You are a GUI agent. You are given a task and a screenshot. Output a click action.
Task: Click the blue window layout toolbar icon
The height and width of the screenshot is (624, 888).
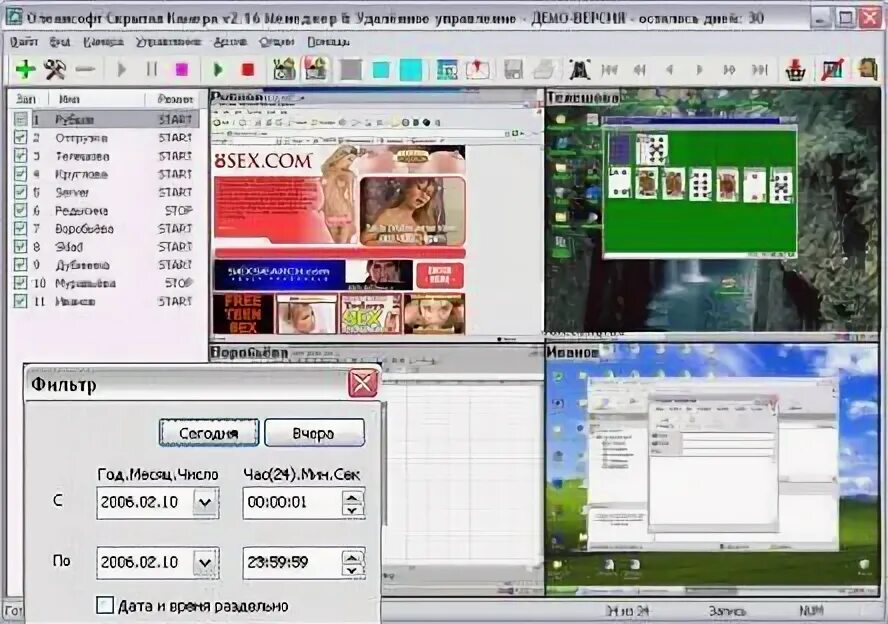pos(447,70)
